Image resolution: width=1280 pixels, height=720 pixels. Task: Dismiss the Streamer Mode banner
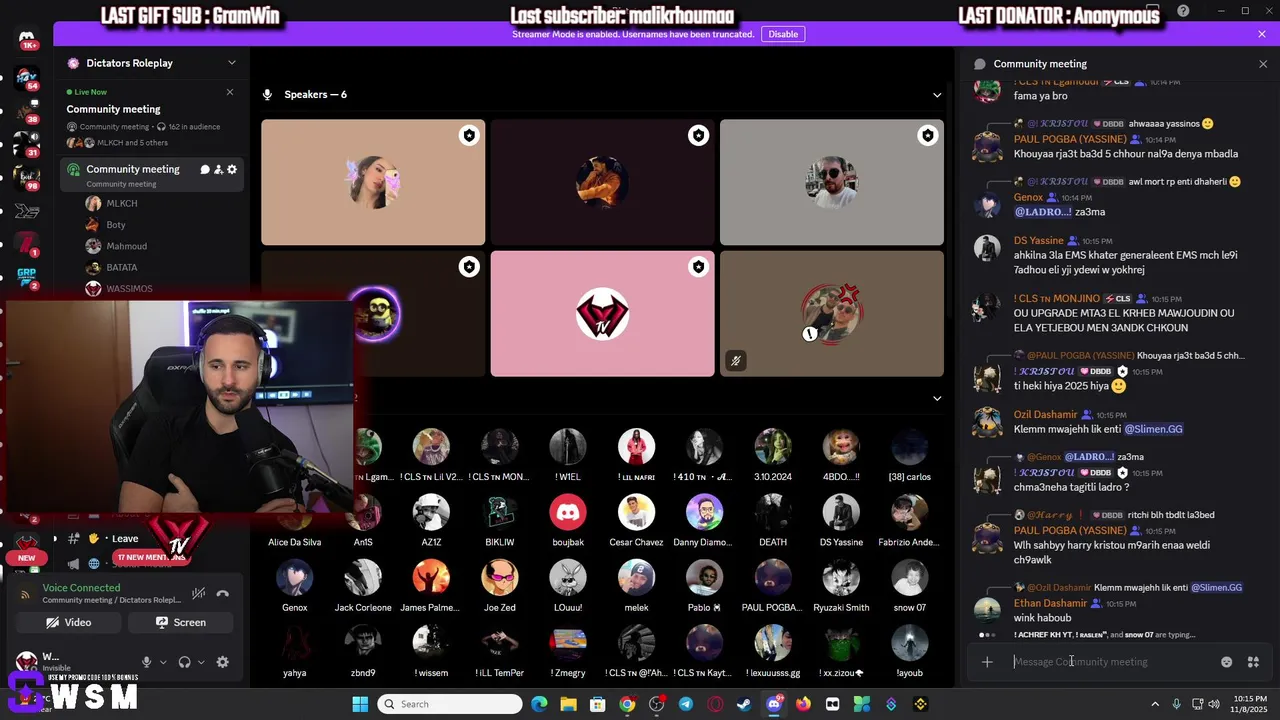pos(1262,34)
